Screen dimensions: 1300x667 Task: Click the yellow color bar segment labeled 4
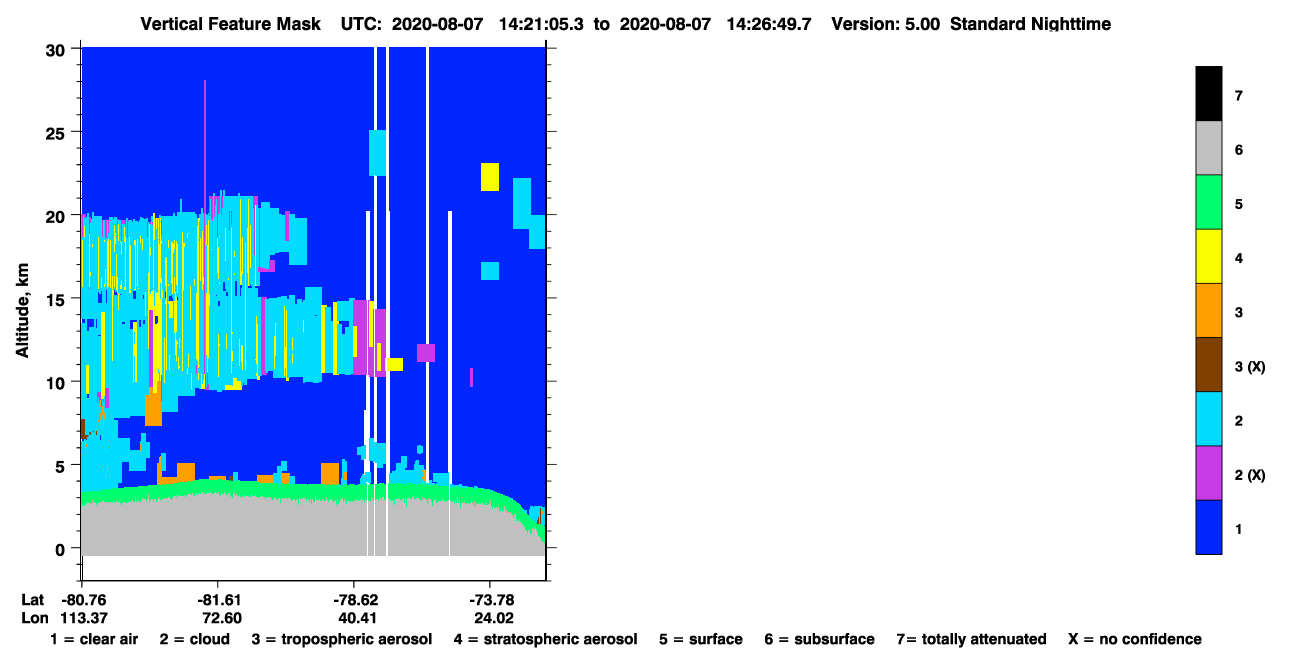coord(1208,256)
